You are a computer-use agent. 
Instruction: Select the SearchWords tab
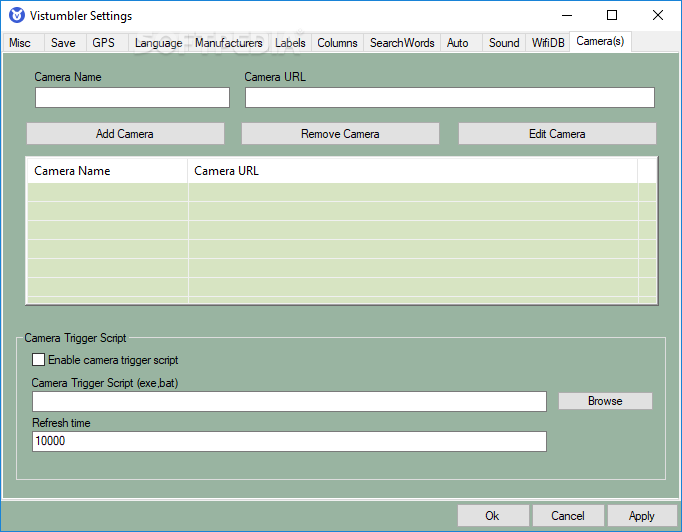click(402, 43)
